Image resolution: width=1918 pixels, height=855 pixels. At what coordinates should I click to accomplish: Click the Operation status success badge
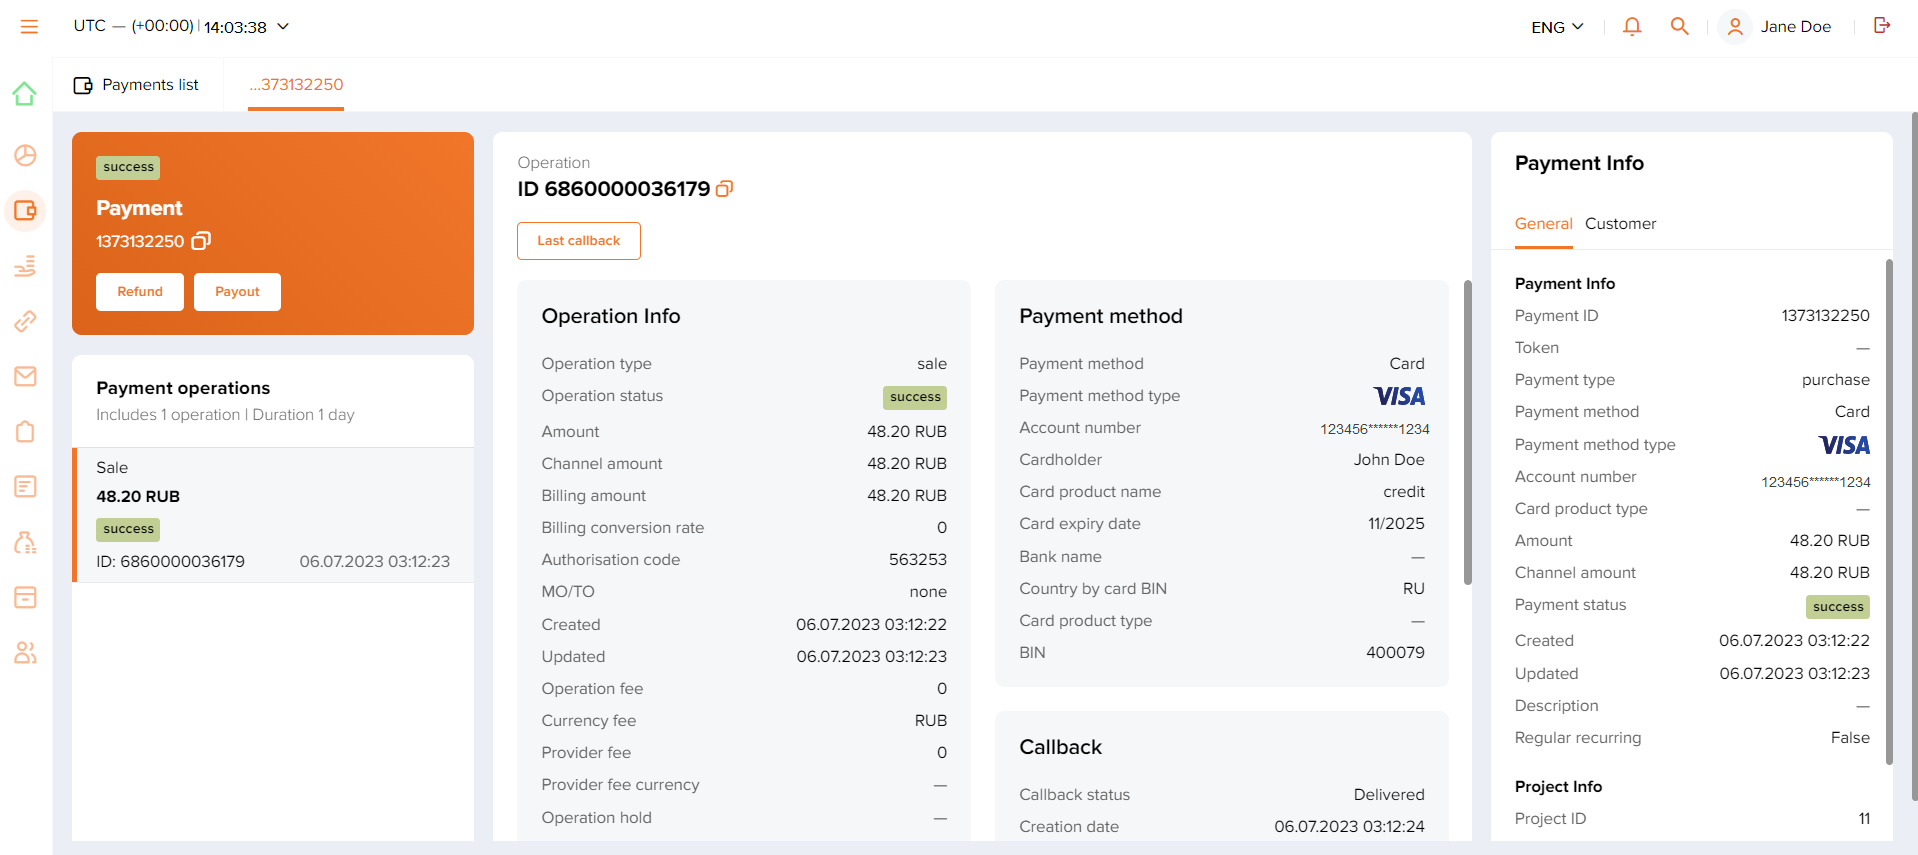pos(915,397)
